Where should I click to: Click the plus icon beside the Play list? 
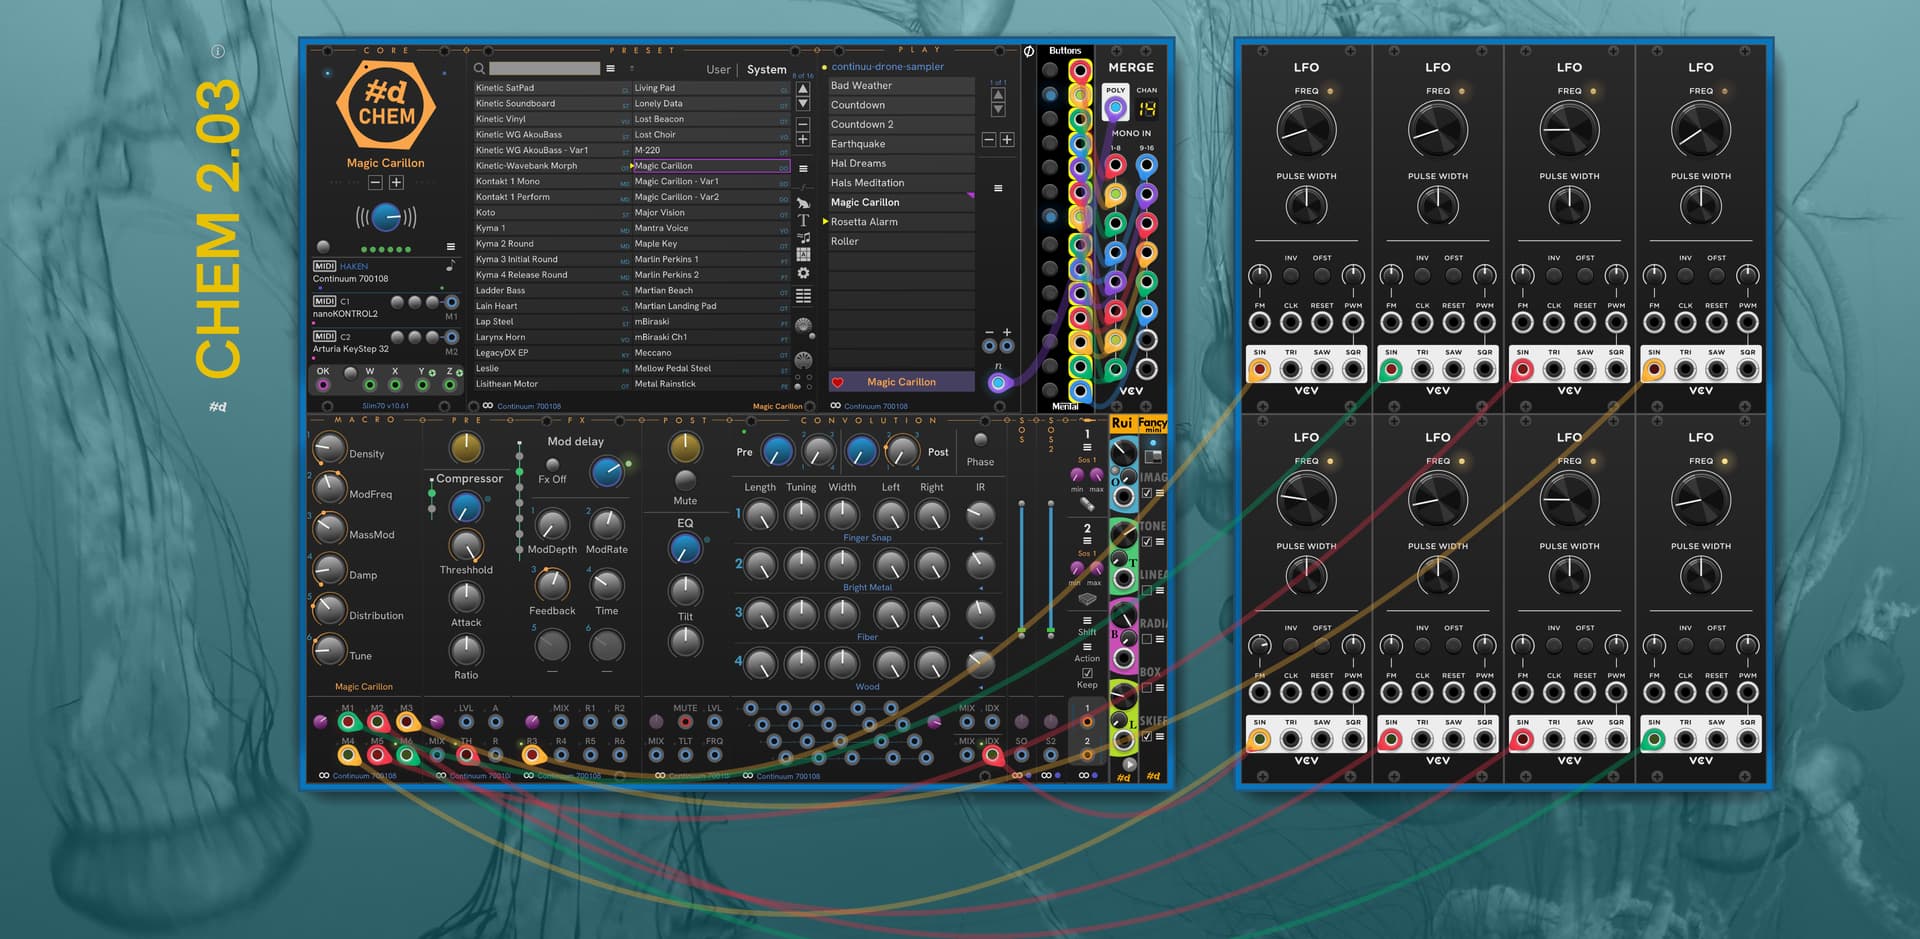pos(1007,140)
